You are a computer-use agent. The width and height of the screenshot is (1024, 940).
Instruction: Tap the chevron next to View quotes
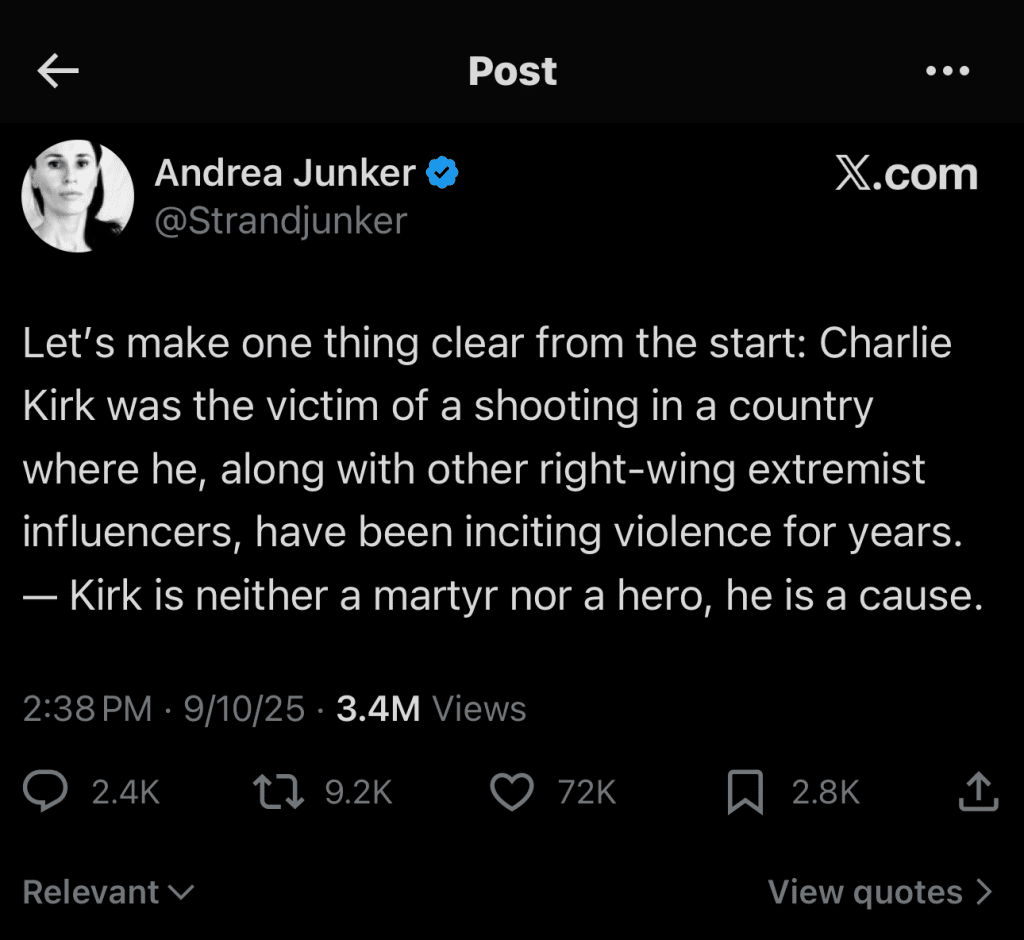pyautogui.click(x=984, y=891)
